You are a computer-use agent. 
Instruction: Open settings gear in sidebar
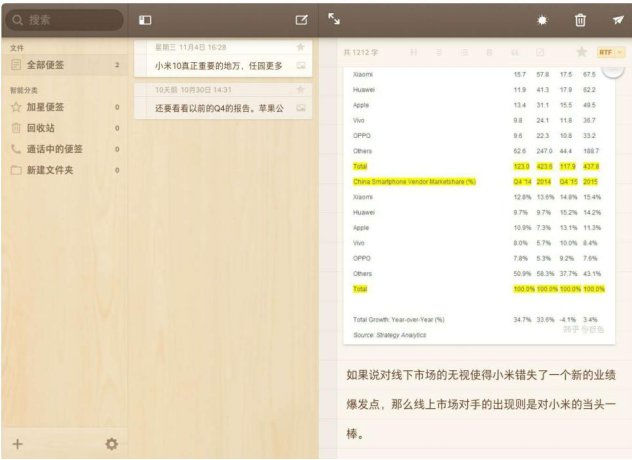[x=112, y=444]
